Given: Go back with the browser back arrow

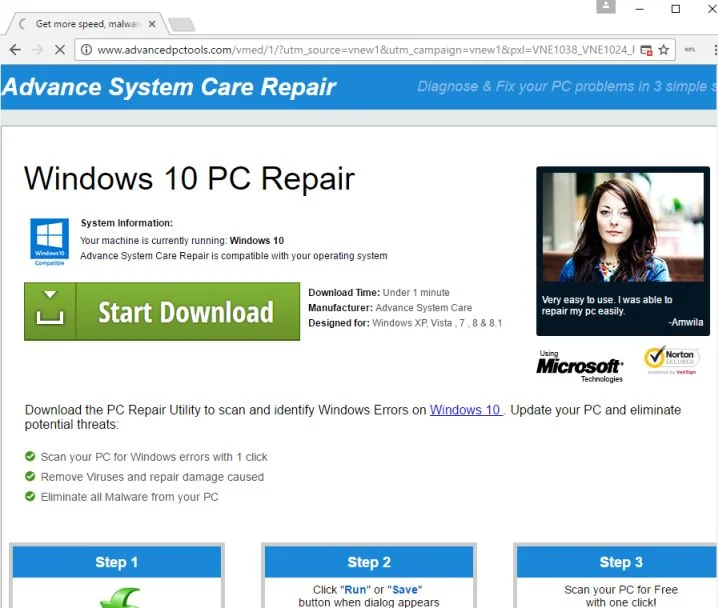Looking at the screenshot, I should click(15, 49).
